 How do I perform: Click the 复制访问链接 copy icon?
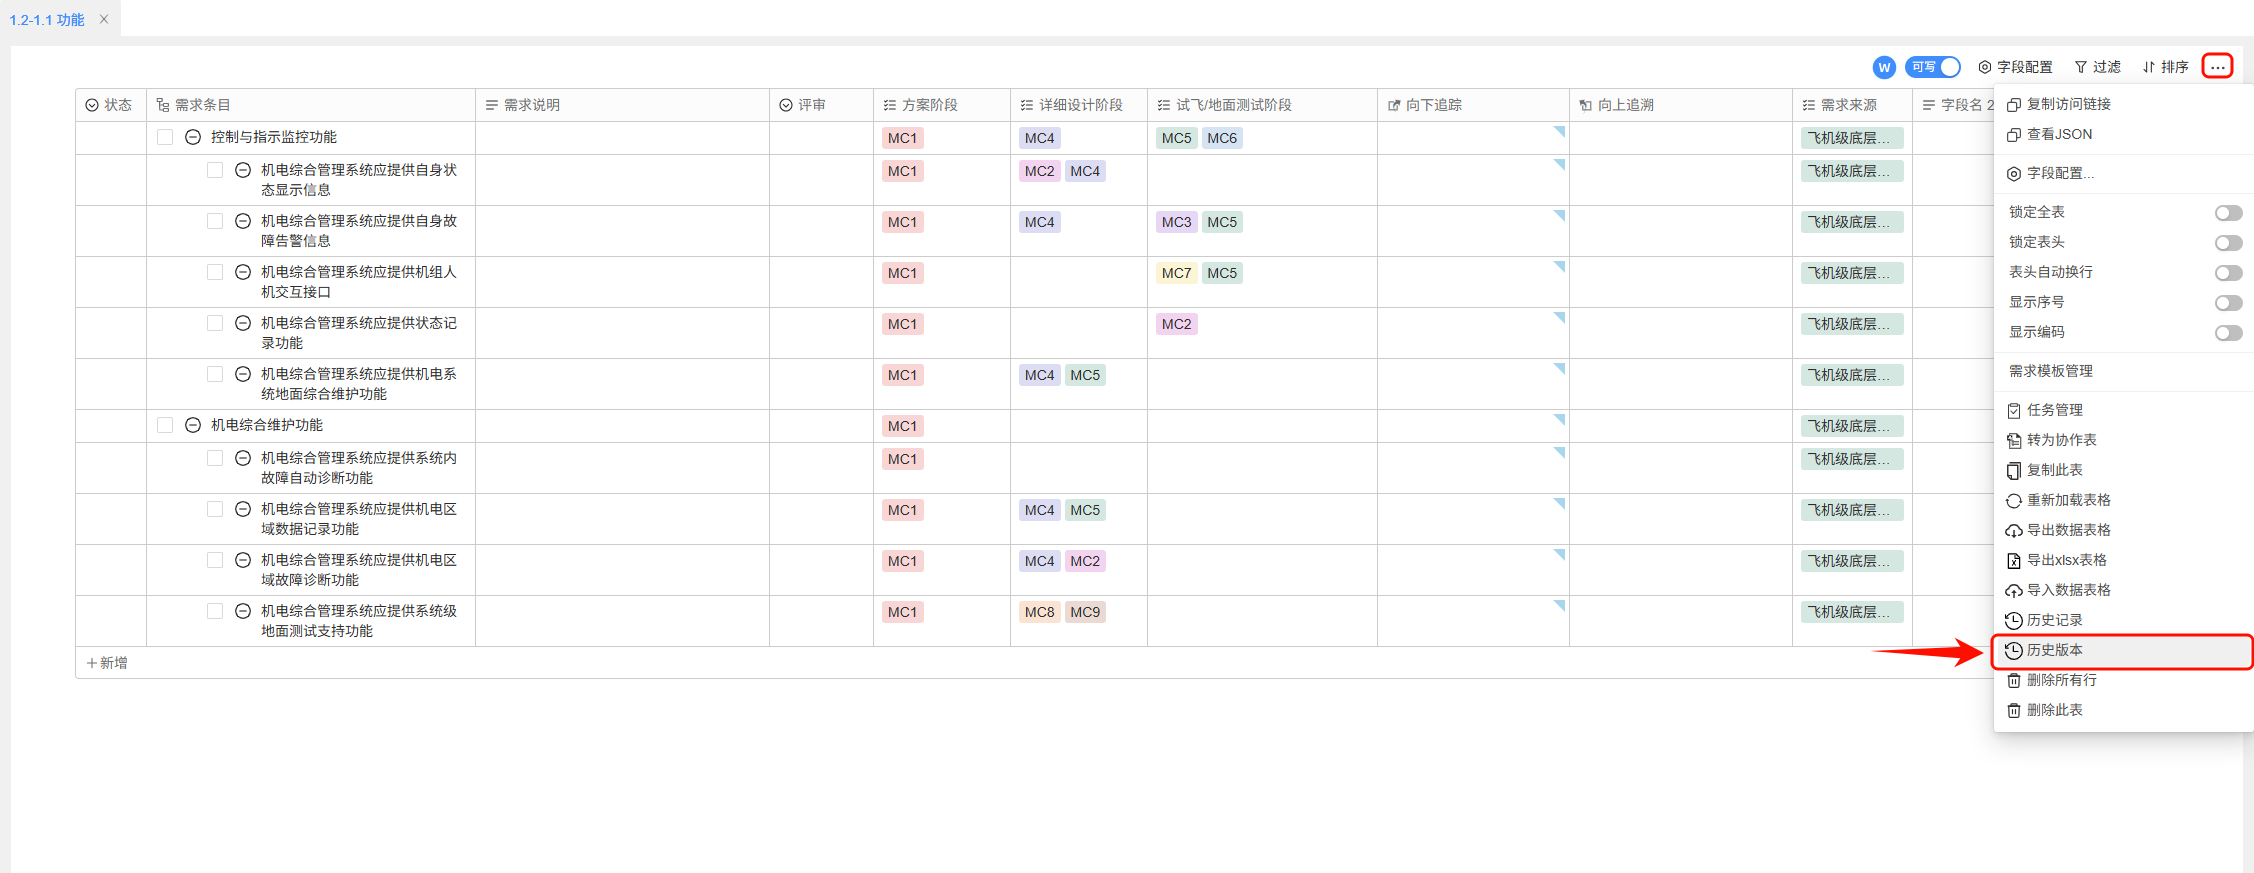[2014, 105]
